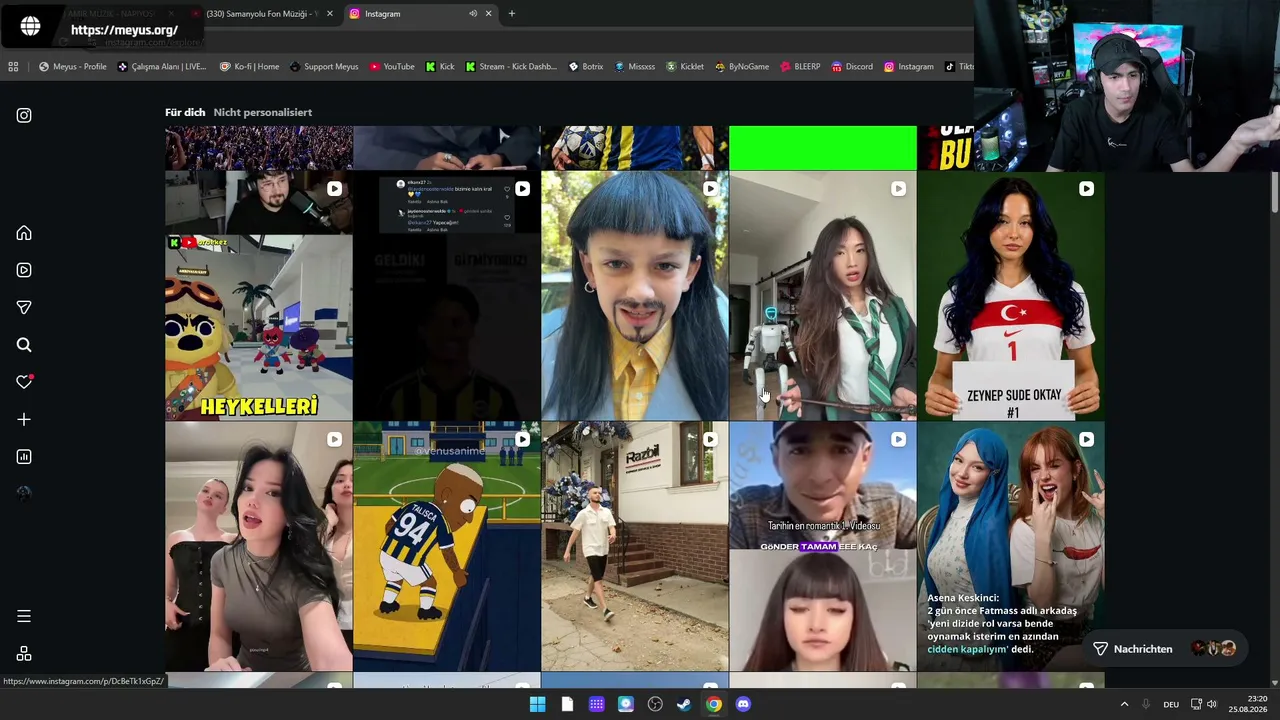
Task: Click the bottom sidebar Meta apps icon
Action: pos(24,654)
